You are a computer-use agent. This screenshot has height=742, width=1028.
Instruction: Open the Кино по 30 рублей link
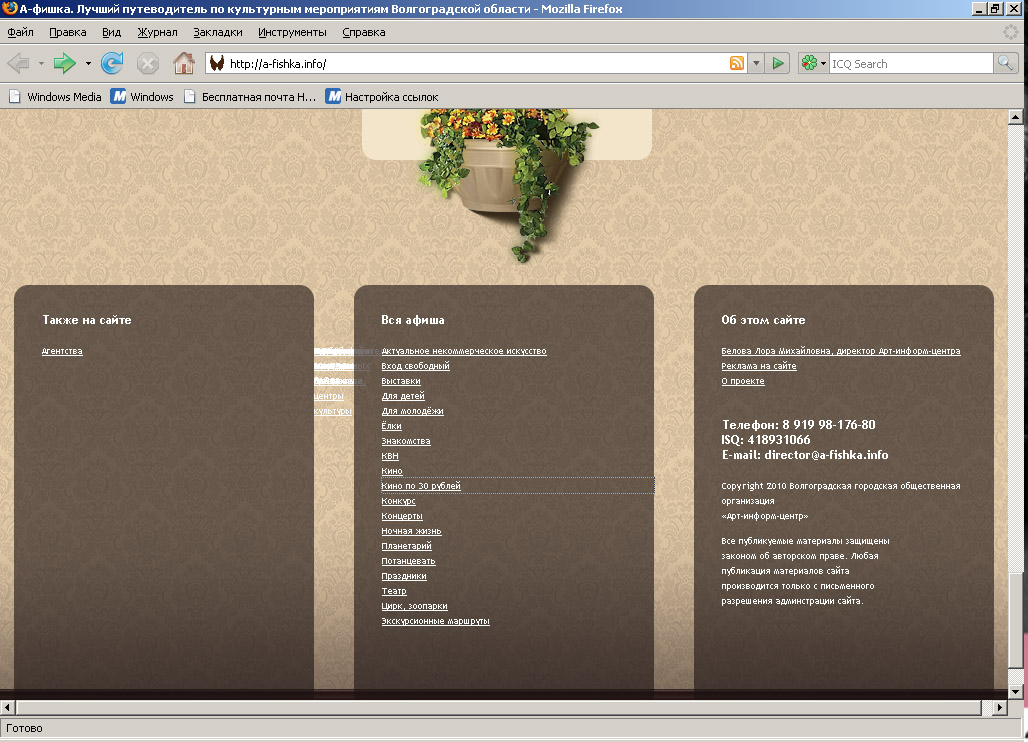pyautogui.click(x=421, y=486)
